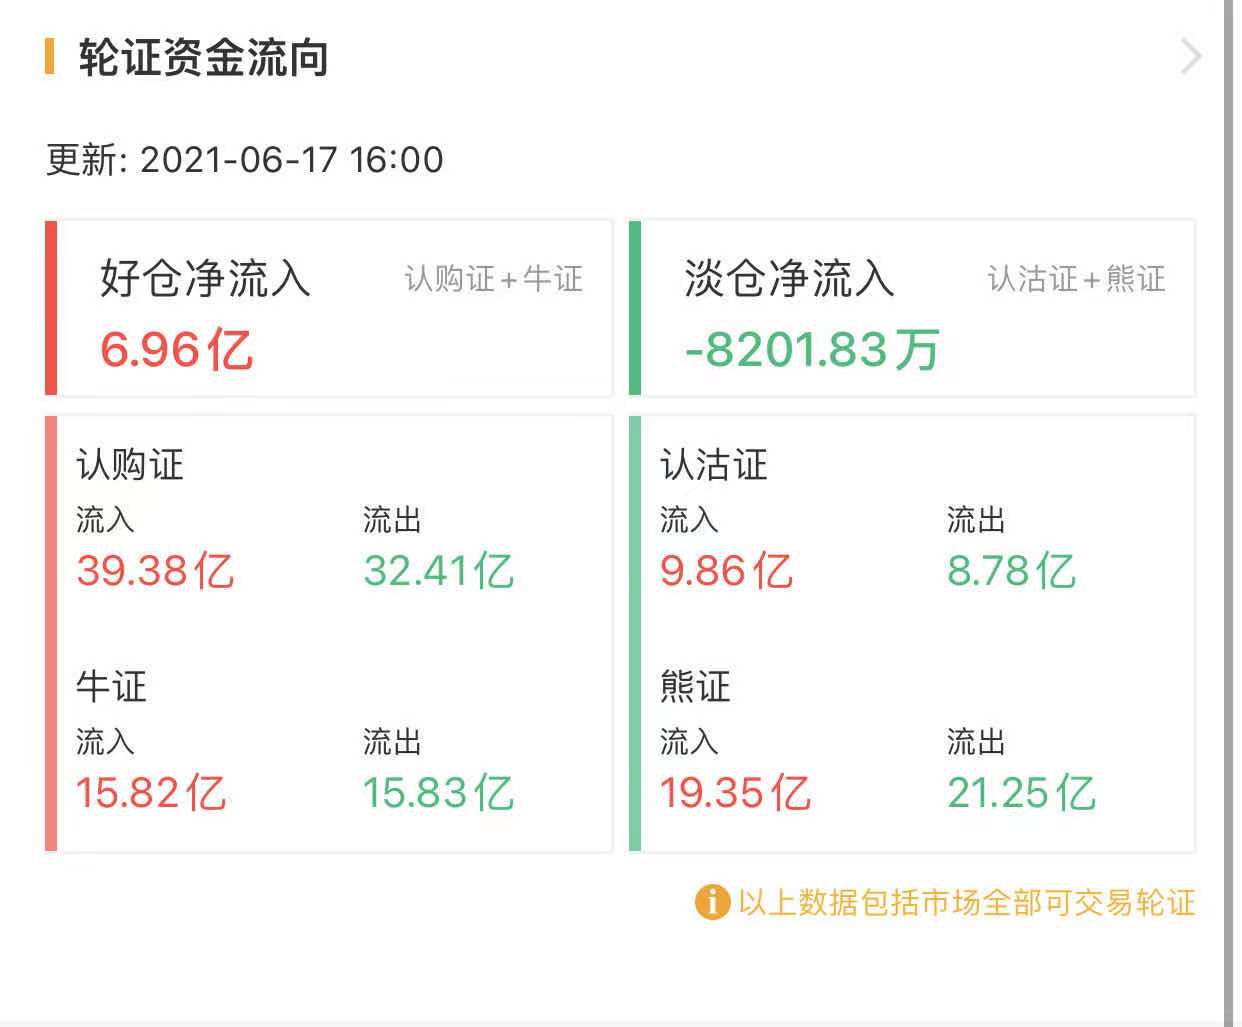Tap the 熊证 heading
This screenshot has width=1242, height=1027.
point(696,687)
